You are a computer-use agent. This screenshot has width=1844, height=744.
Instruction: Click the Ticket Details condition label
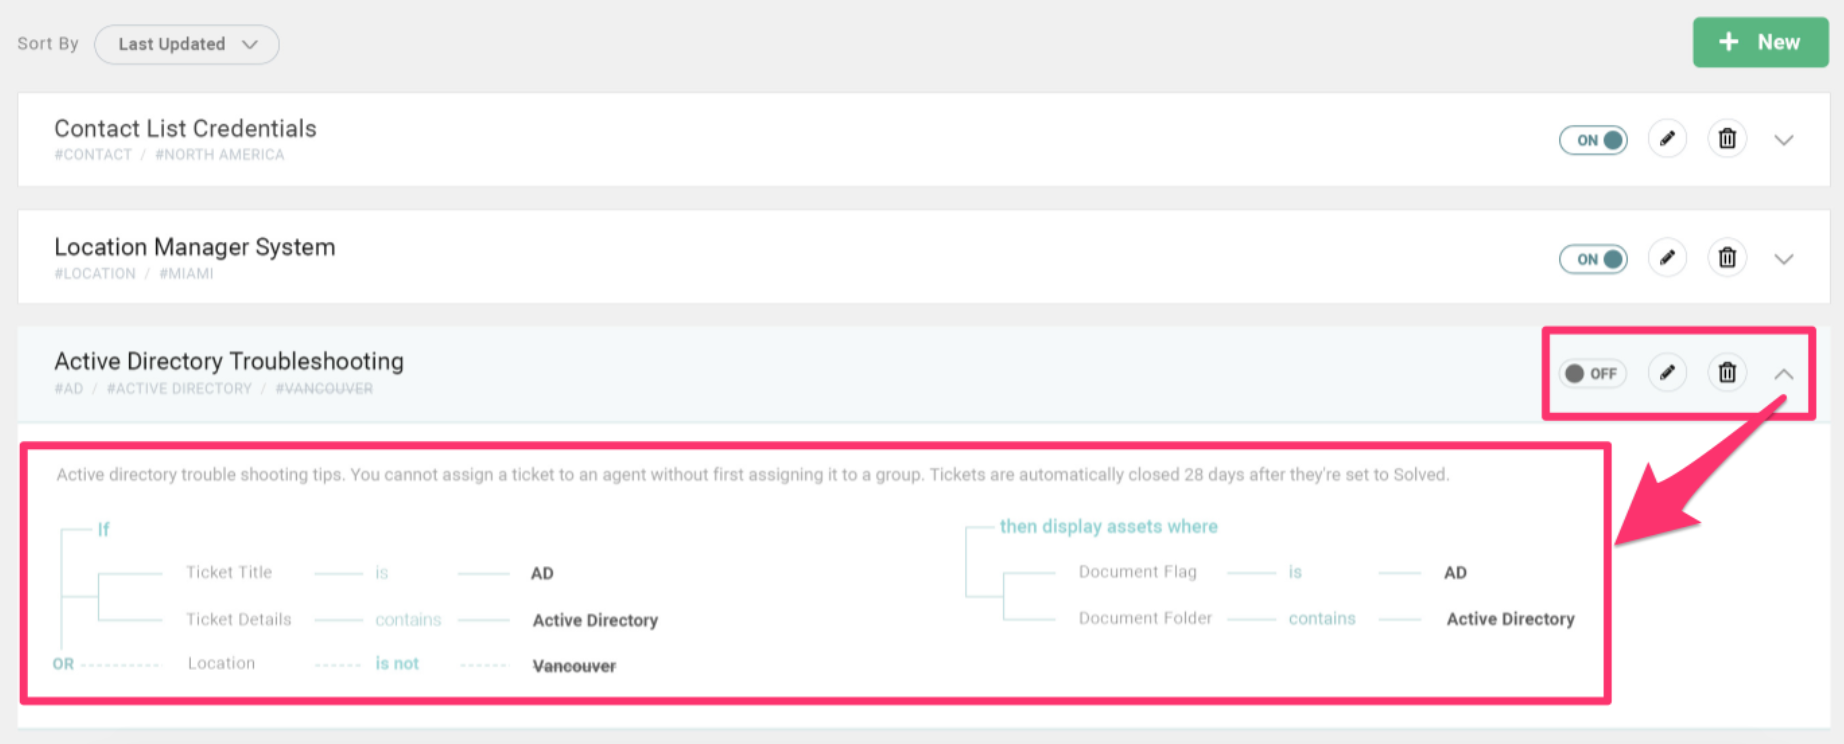click(x=239, y=619)
